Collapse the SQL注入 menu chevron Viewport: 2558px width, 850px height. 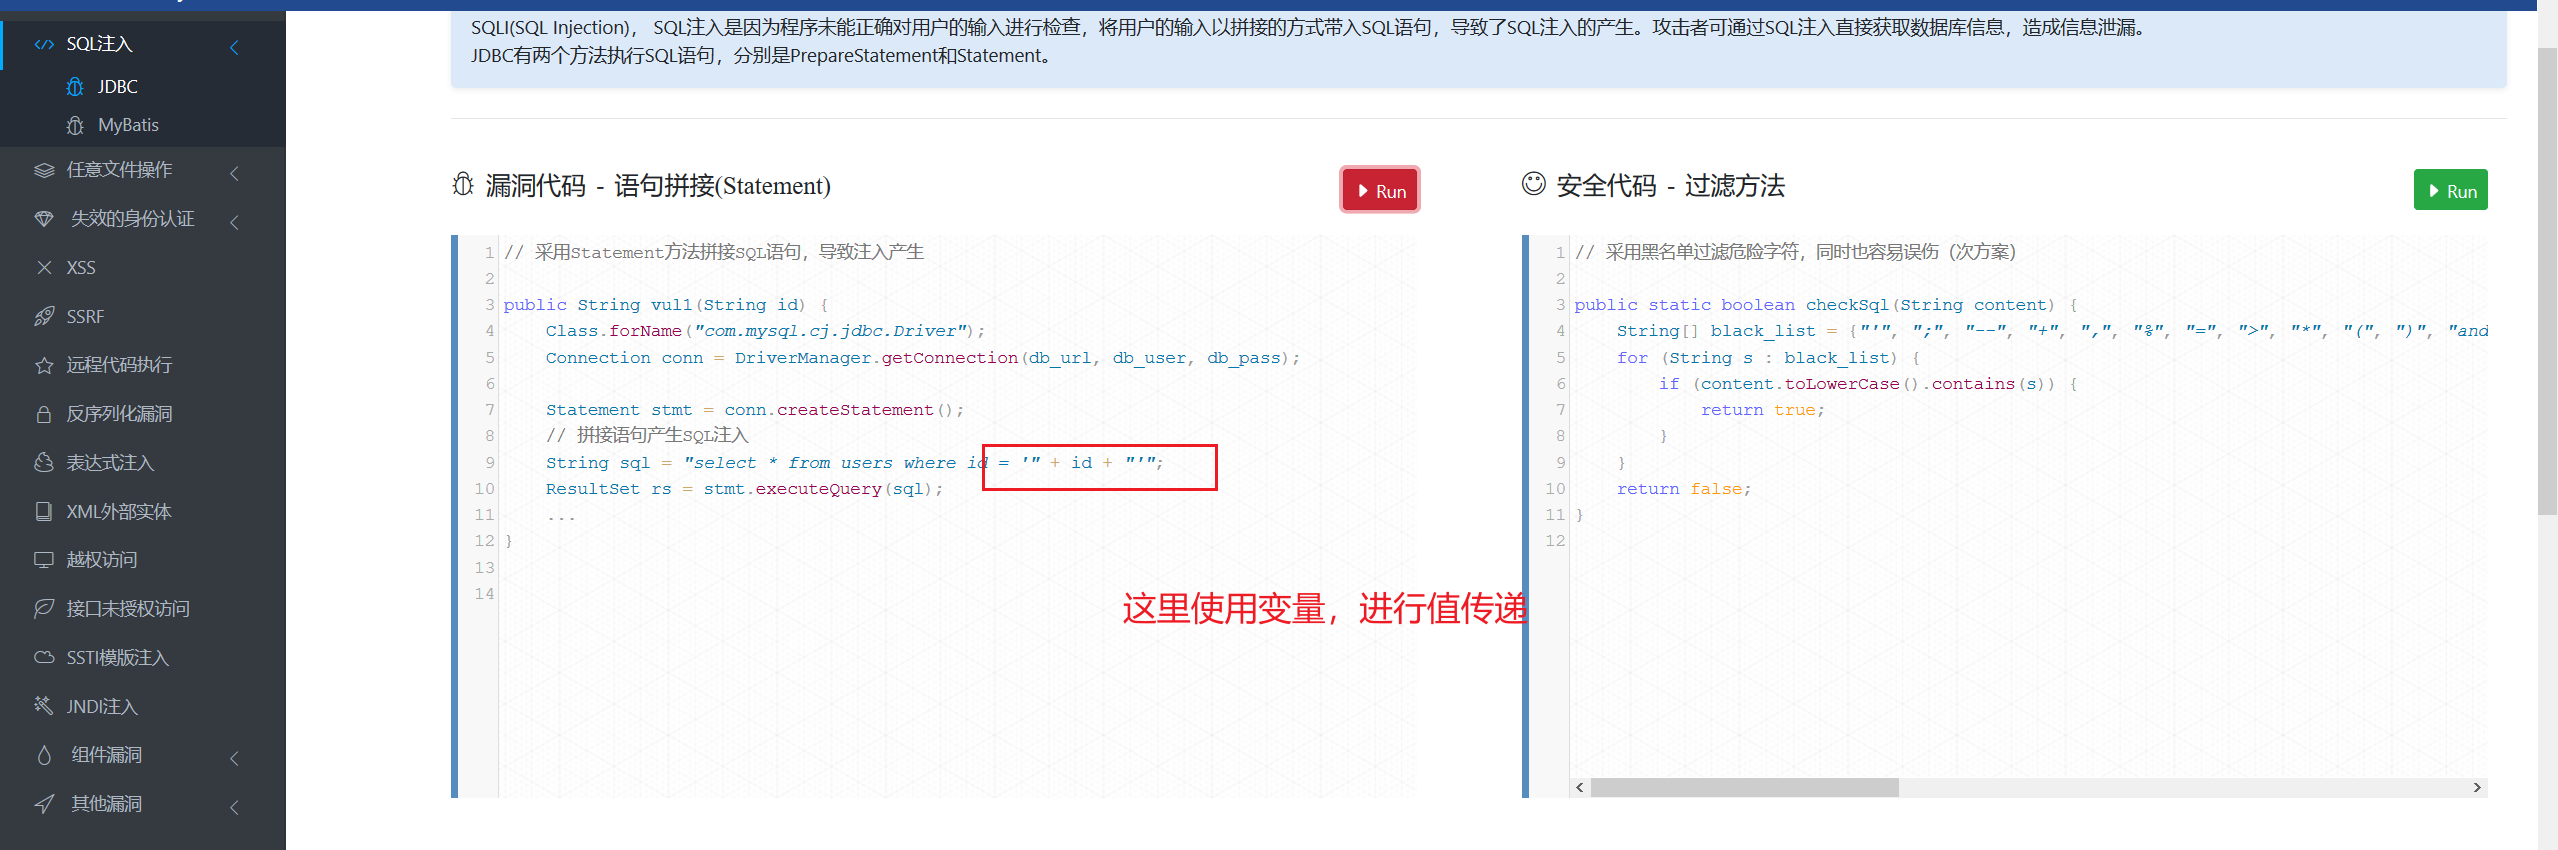(234, 47)
